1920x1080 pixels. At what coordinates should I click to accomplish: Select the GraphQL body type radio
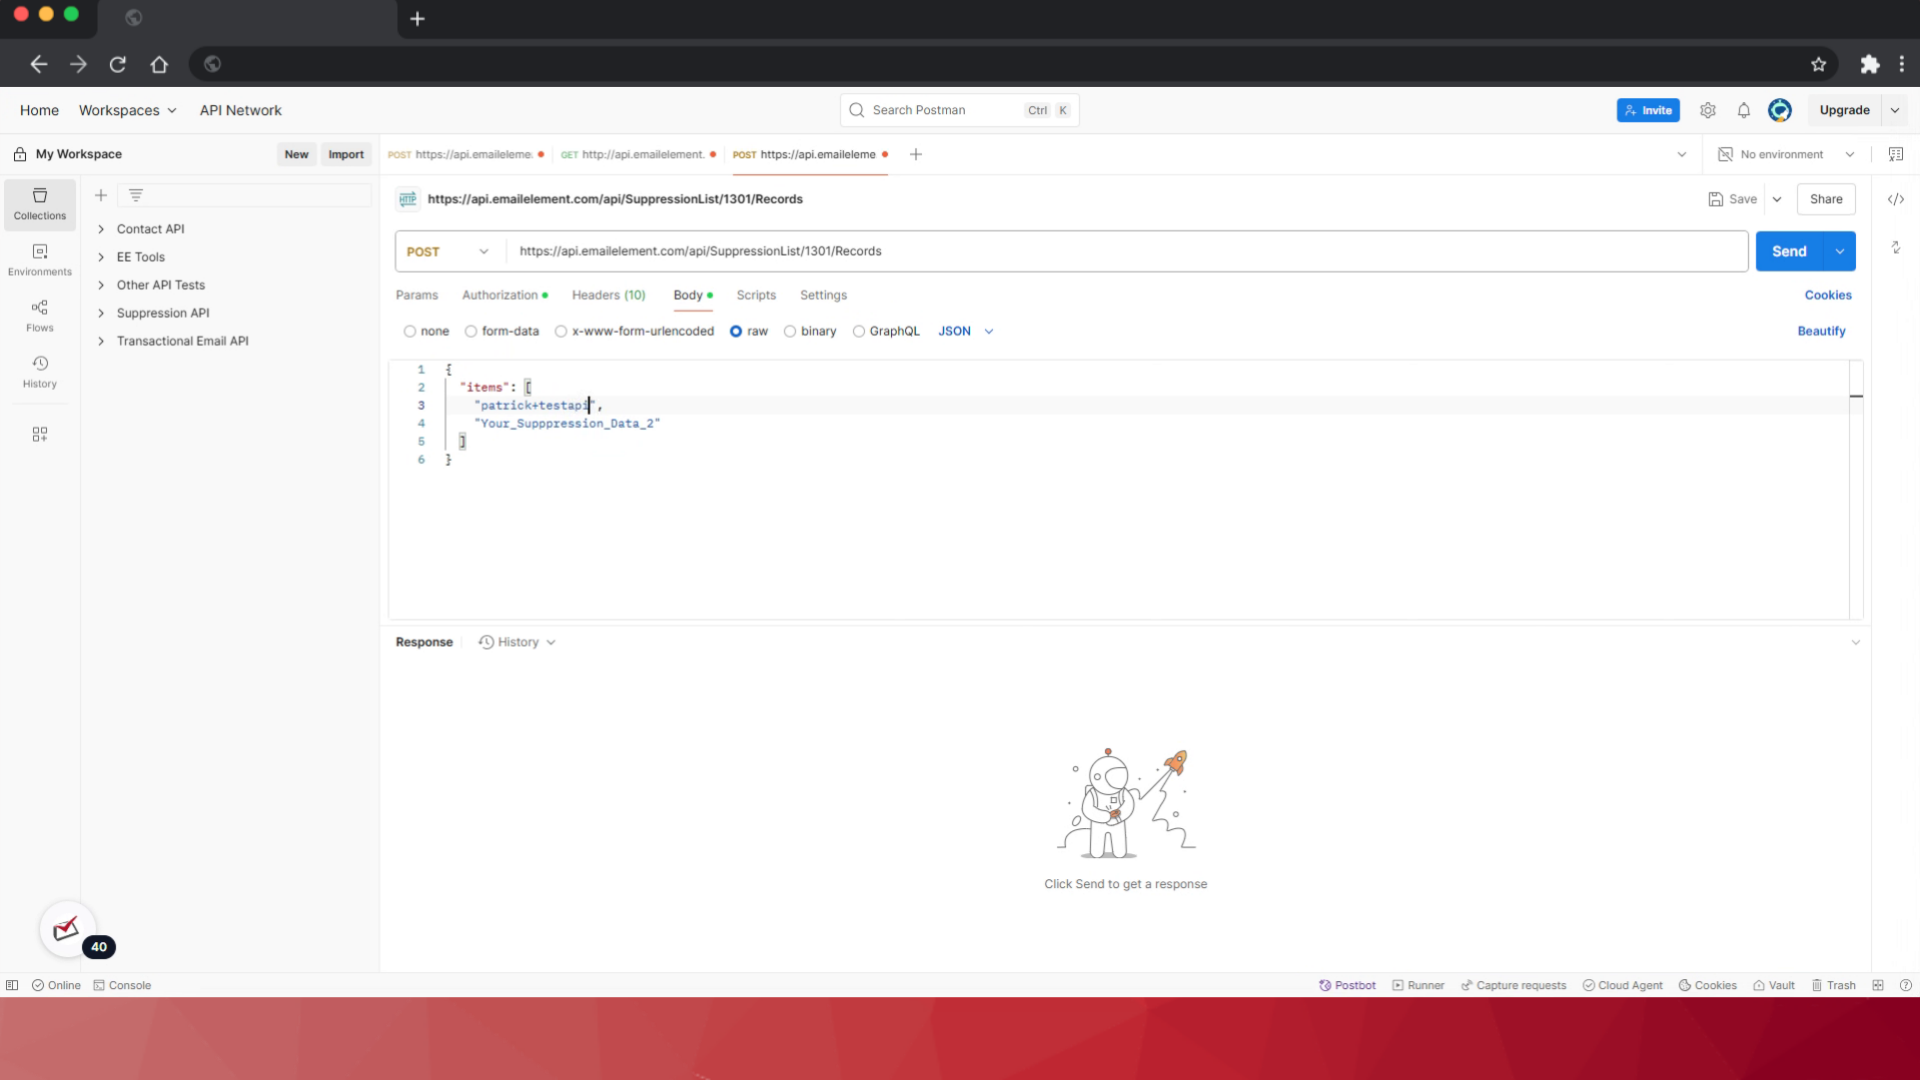point(859,331)
